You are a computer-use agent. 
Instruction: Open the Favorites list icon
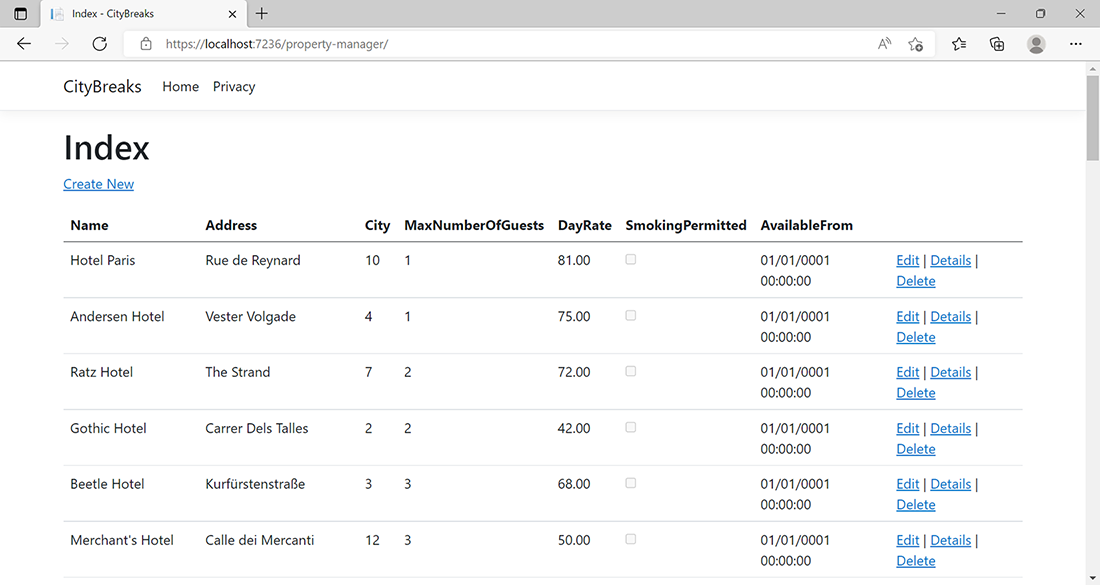coord(959,43)
